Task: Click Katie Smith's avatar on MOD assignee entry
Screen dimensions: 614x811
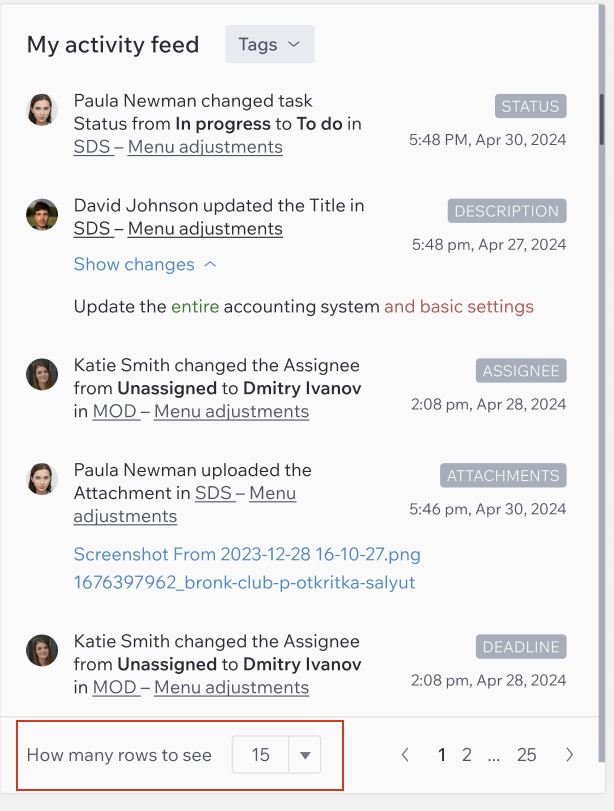Action: [42, 374]
